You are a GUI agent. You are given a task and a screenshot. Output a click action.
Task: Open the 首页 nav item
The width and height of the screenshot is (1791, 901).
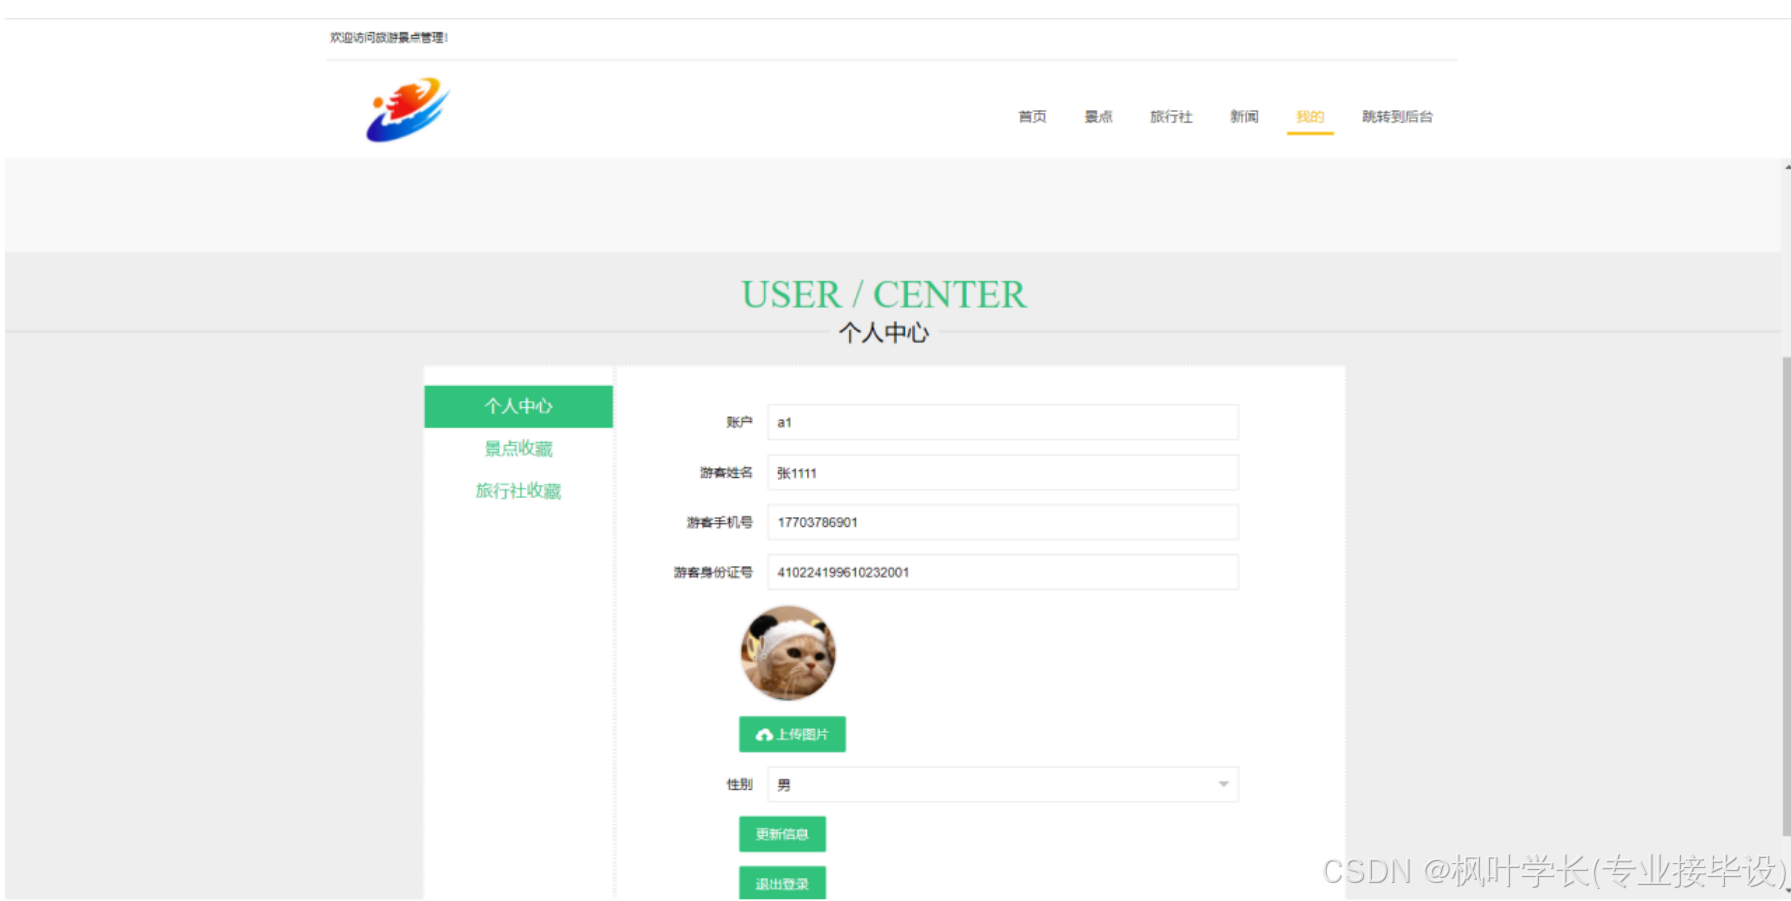tap(1032, 117)
